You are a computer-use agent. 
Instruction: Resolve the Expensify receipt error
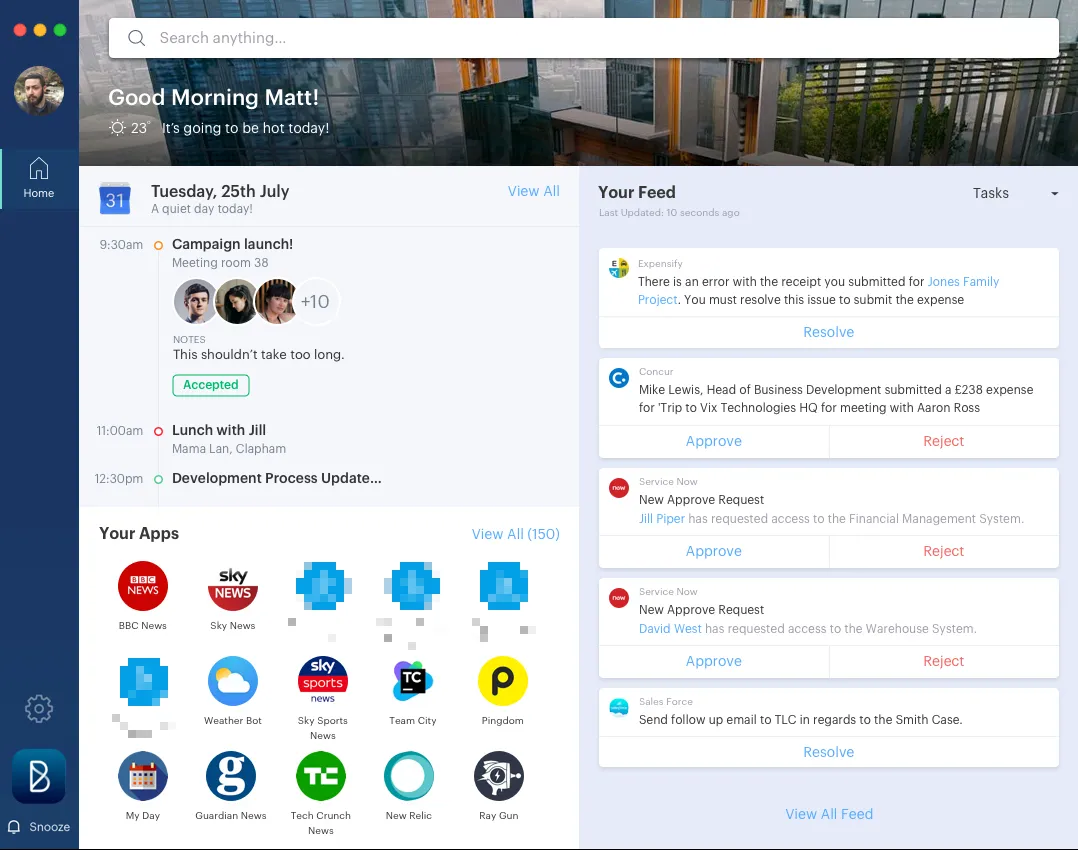coord(828,331)
